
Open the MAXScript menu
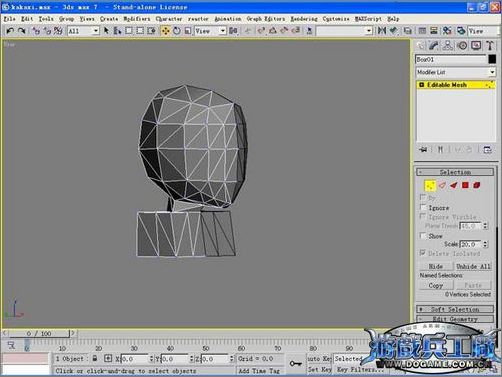[x=368, y=19]
